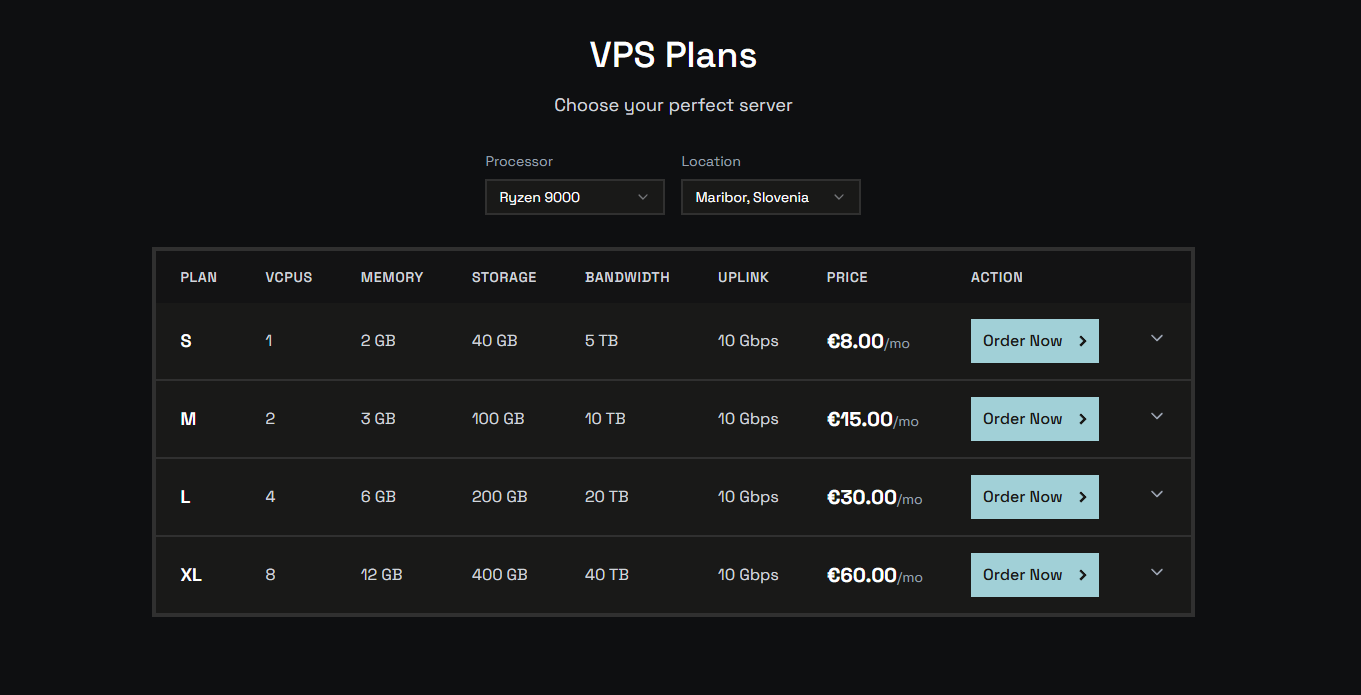Viewport: 1361px width, 695px height.
Task: Click the MEMORY column header
Action: pos(392,277)
